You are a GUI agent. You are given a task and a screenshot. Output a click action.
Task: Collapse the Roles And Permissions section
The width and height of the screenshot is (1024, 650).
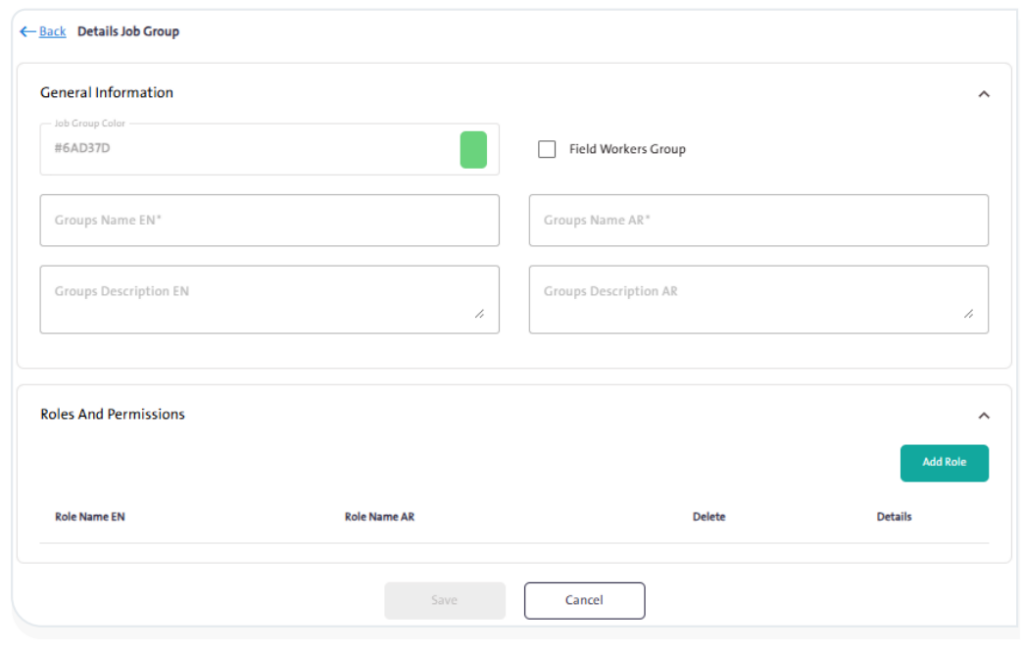(x=983, y=415)
